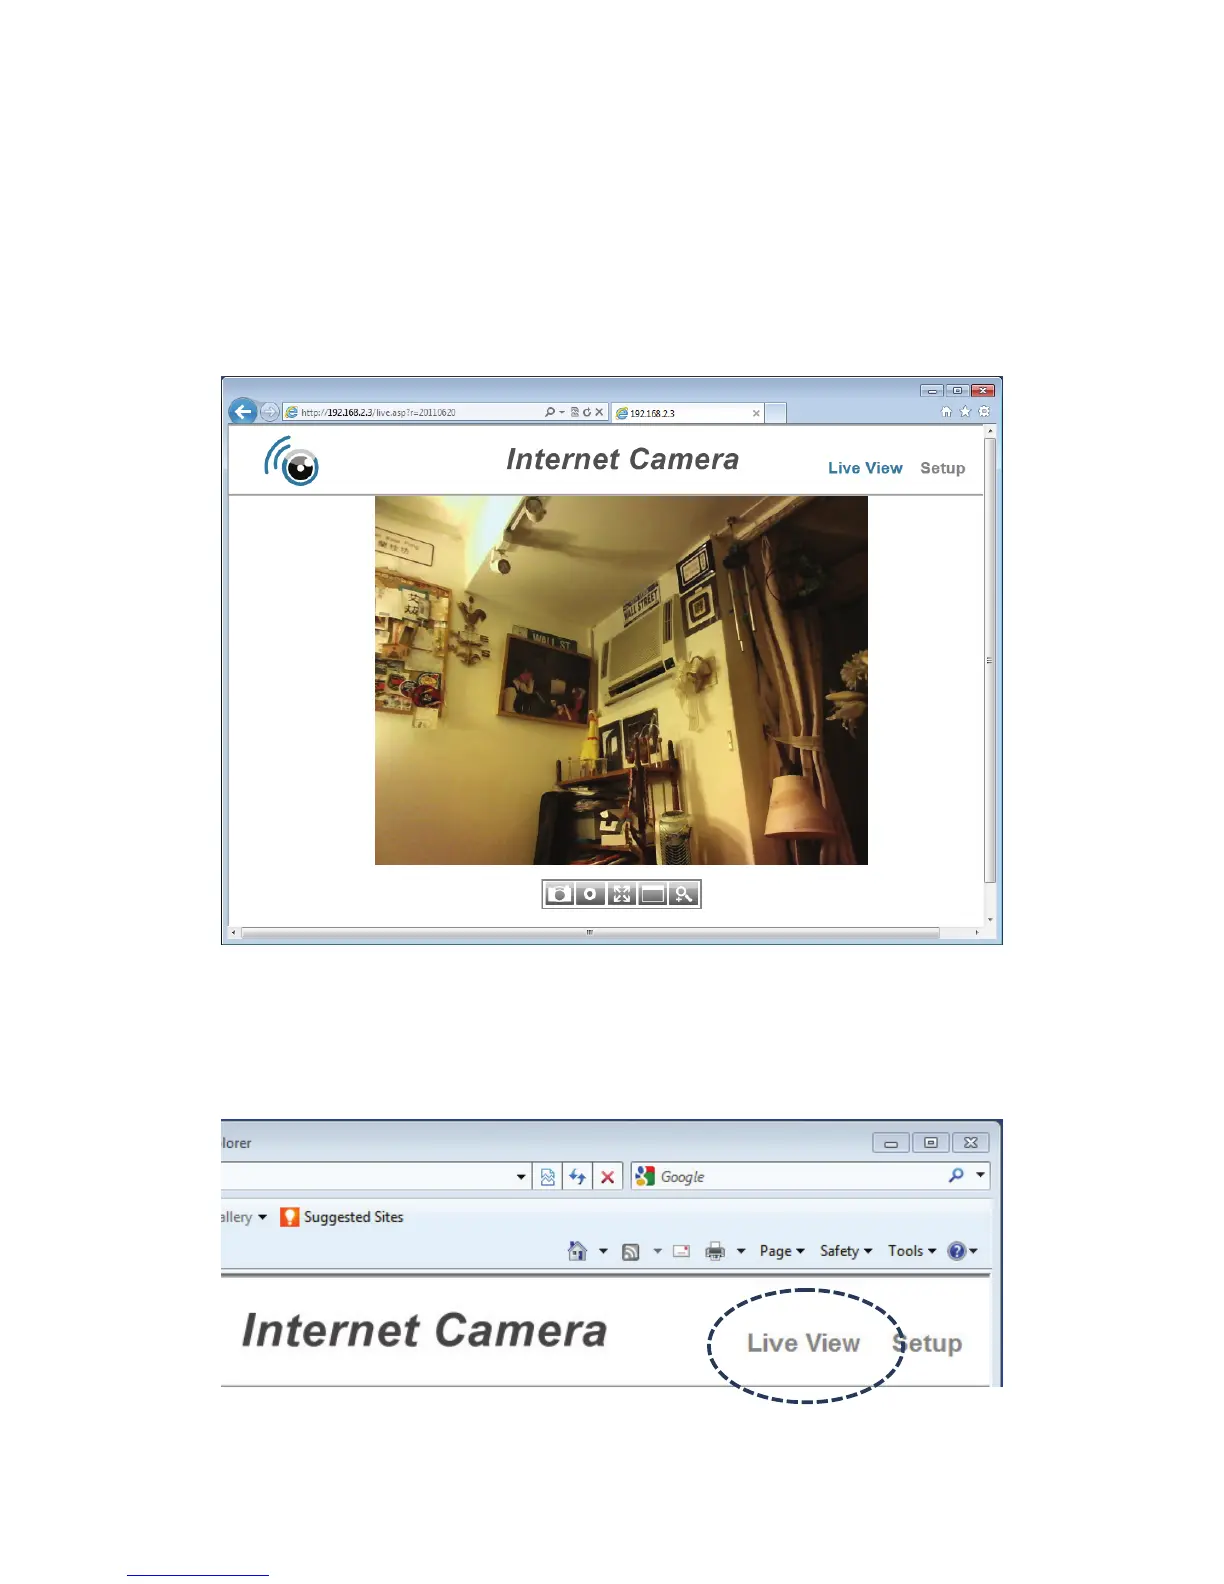Click the compatibility view icon in lower browser

click(x=548, y=1176)
